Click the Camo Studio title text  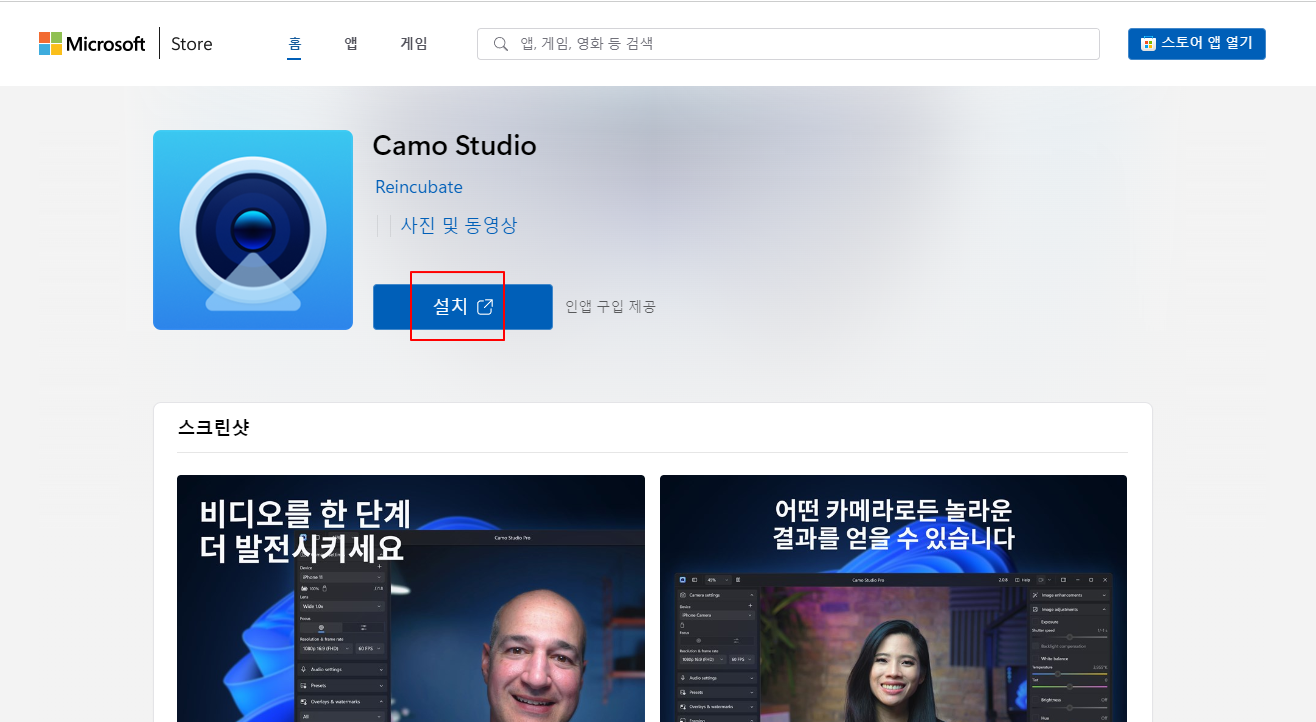(454, 146)
